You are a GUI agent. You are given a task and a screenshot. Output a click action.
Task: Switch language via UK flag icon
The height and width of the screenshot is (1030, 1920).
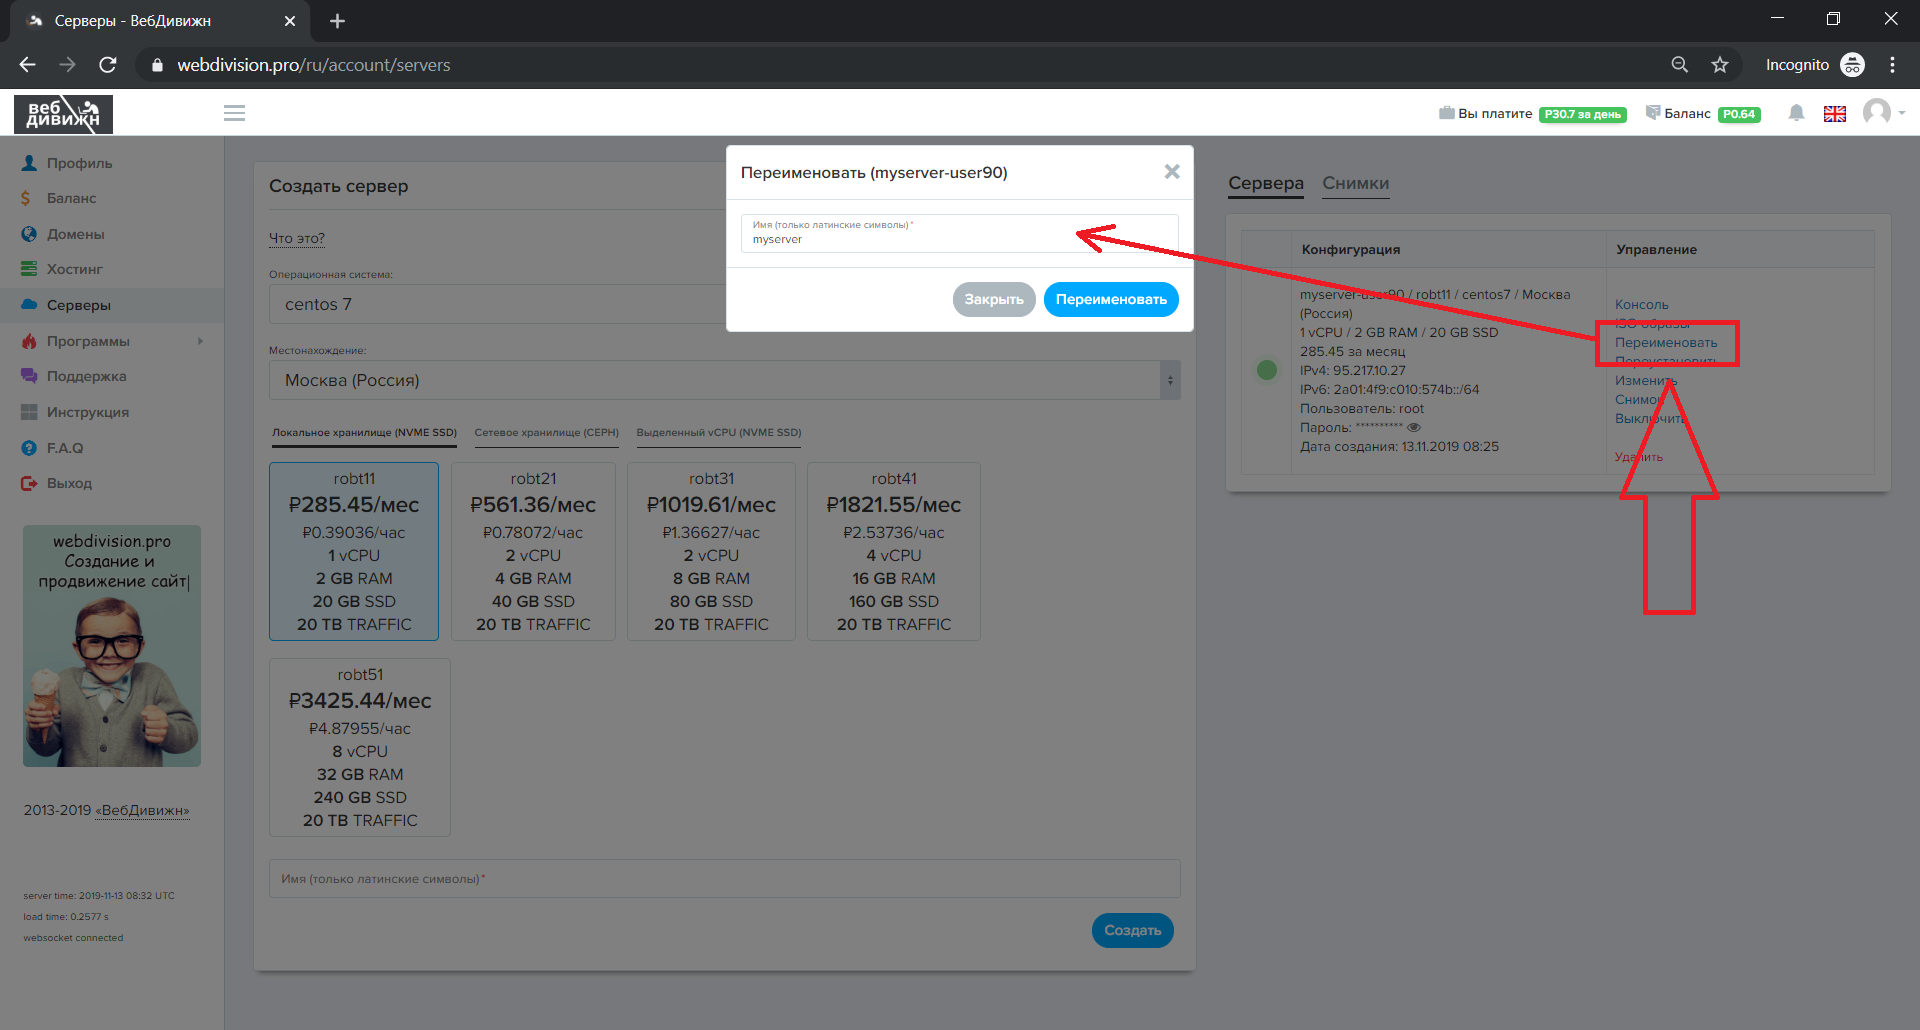[1835, 114]
